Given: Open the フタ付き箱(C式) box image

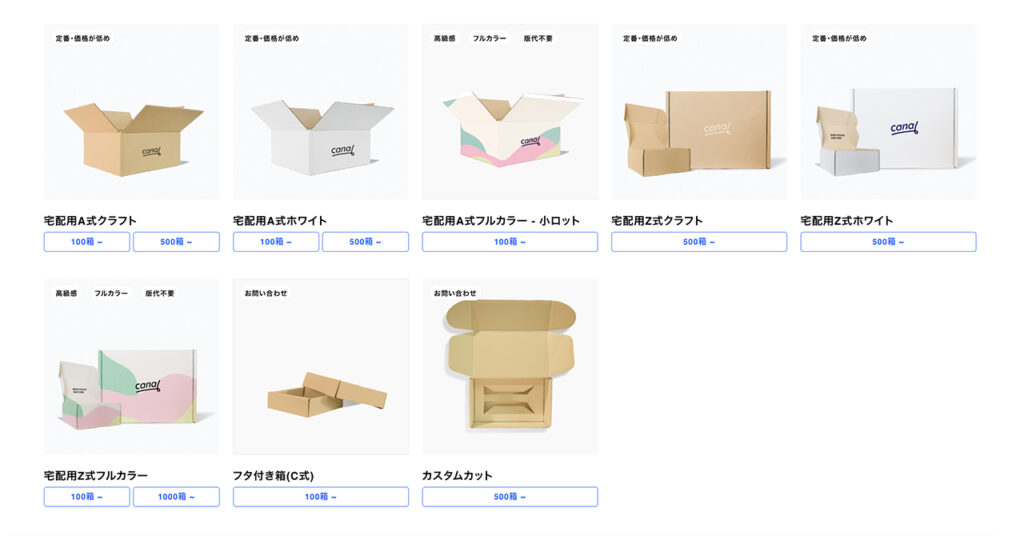Looking at the screenshot, I should [x=321, y=366].
